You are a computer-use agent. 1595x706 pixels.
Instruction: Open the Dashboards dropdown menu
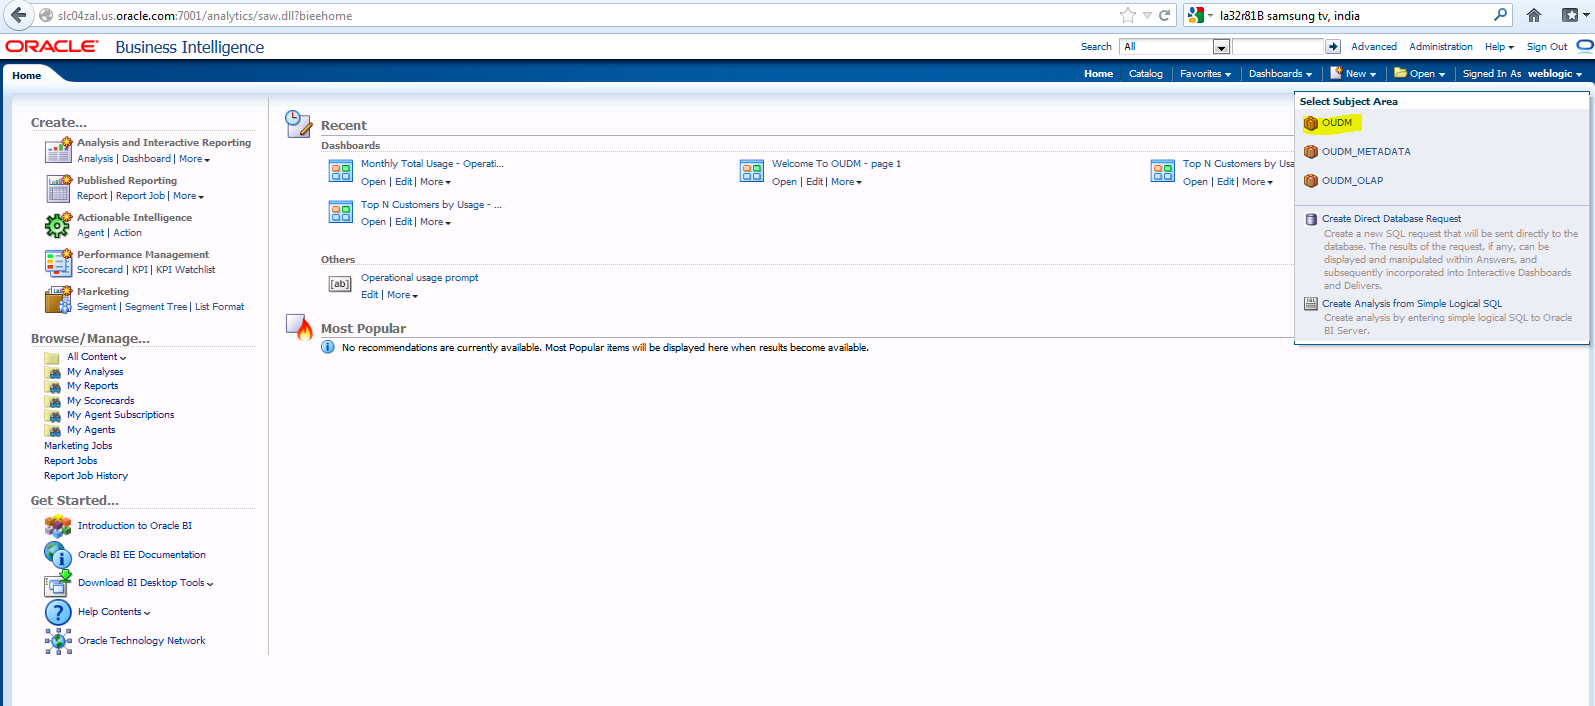1280,74
